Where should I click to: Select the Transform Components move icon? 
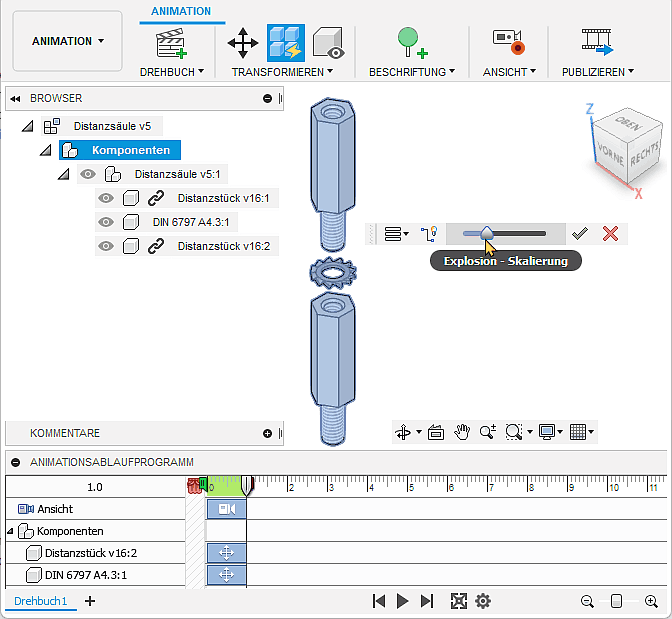point(242,42)
